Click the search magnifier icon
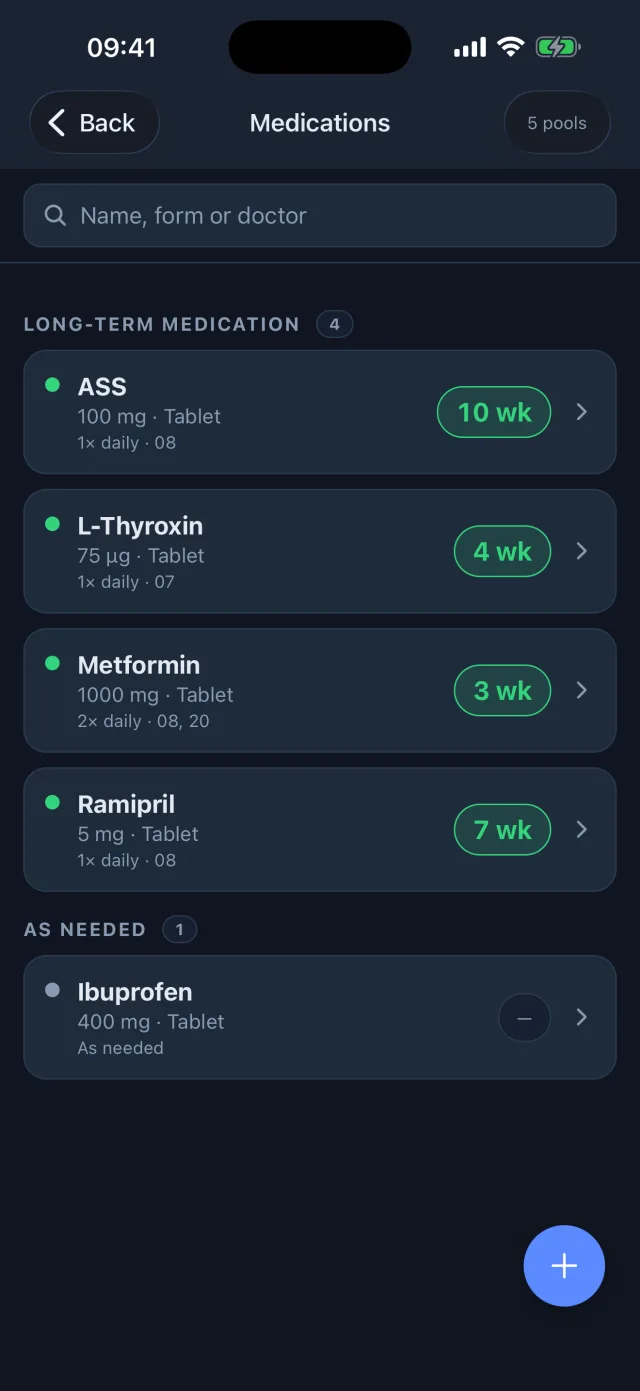Image resolution: width=640 pixels, height=1391 pixels. (55, 215)
